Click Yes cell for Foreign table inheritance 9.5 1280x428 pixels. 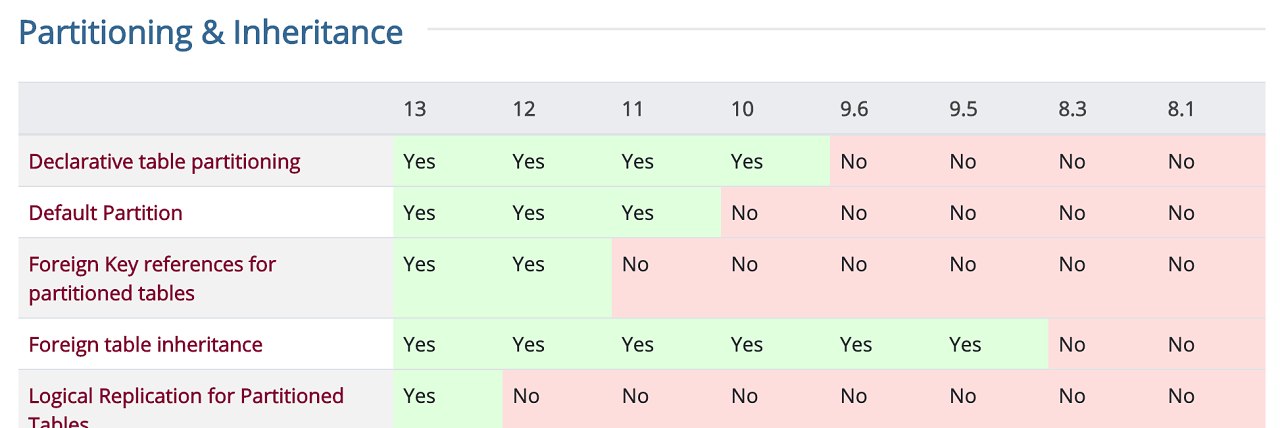tap(965, 344)
